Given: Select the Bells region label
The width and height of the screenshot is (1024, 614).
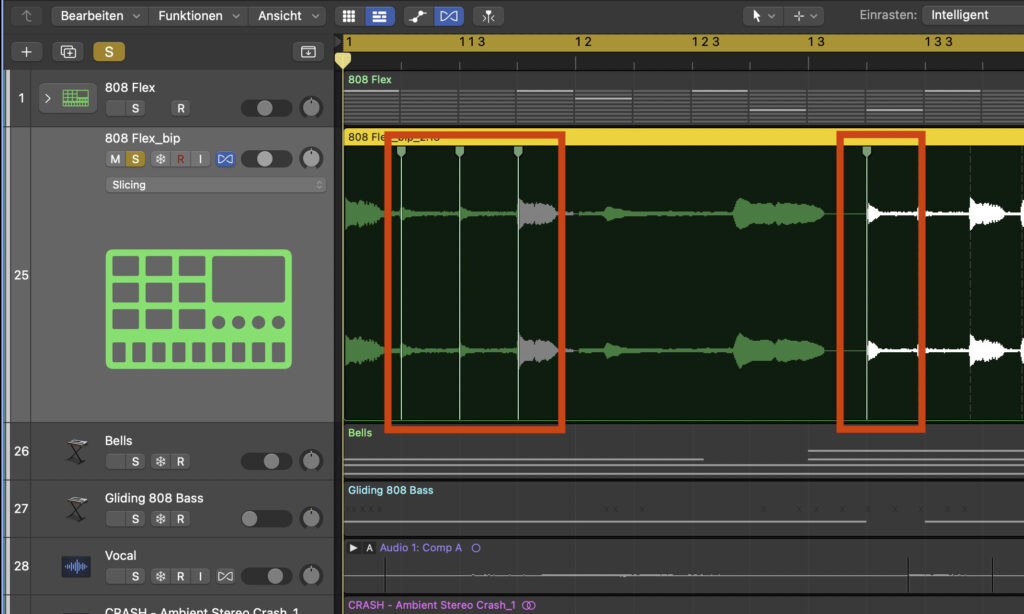Looking at the screenshot, I should (360, 432).
